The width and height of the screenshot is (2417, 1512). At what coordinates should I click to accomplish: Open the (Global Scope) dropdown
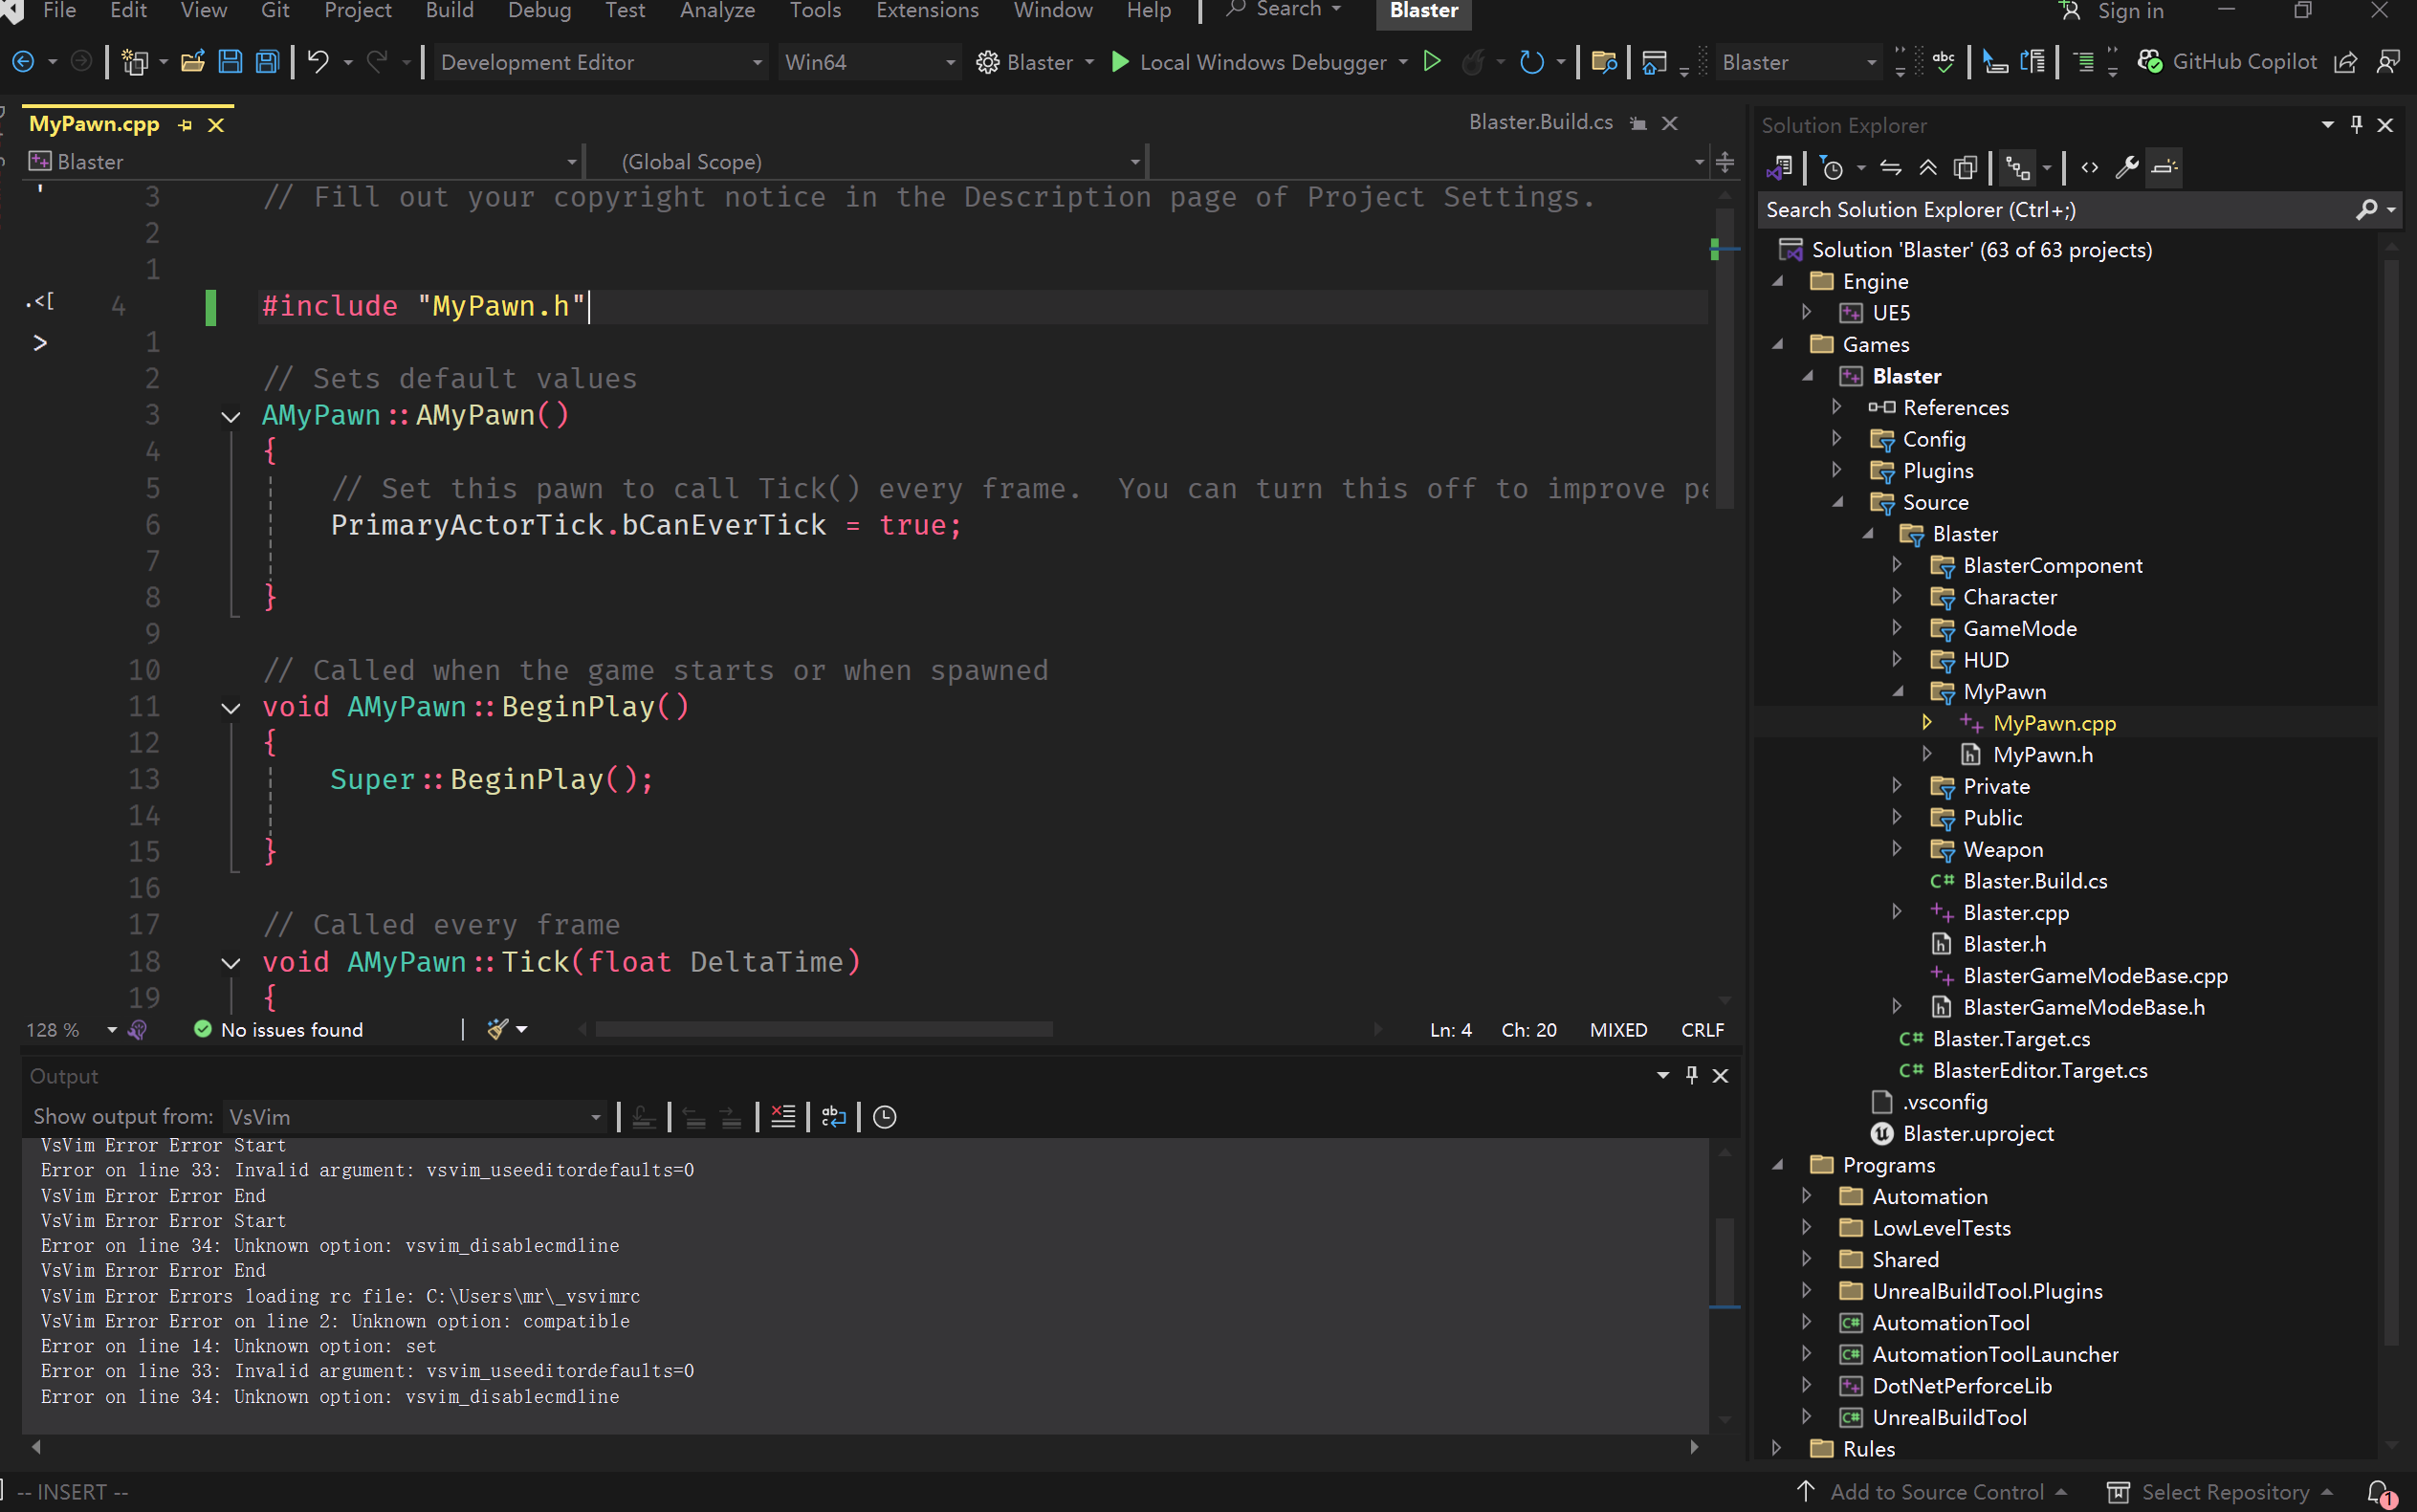[x=867, y=161]
